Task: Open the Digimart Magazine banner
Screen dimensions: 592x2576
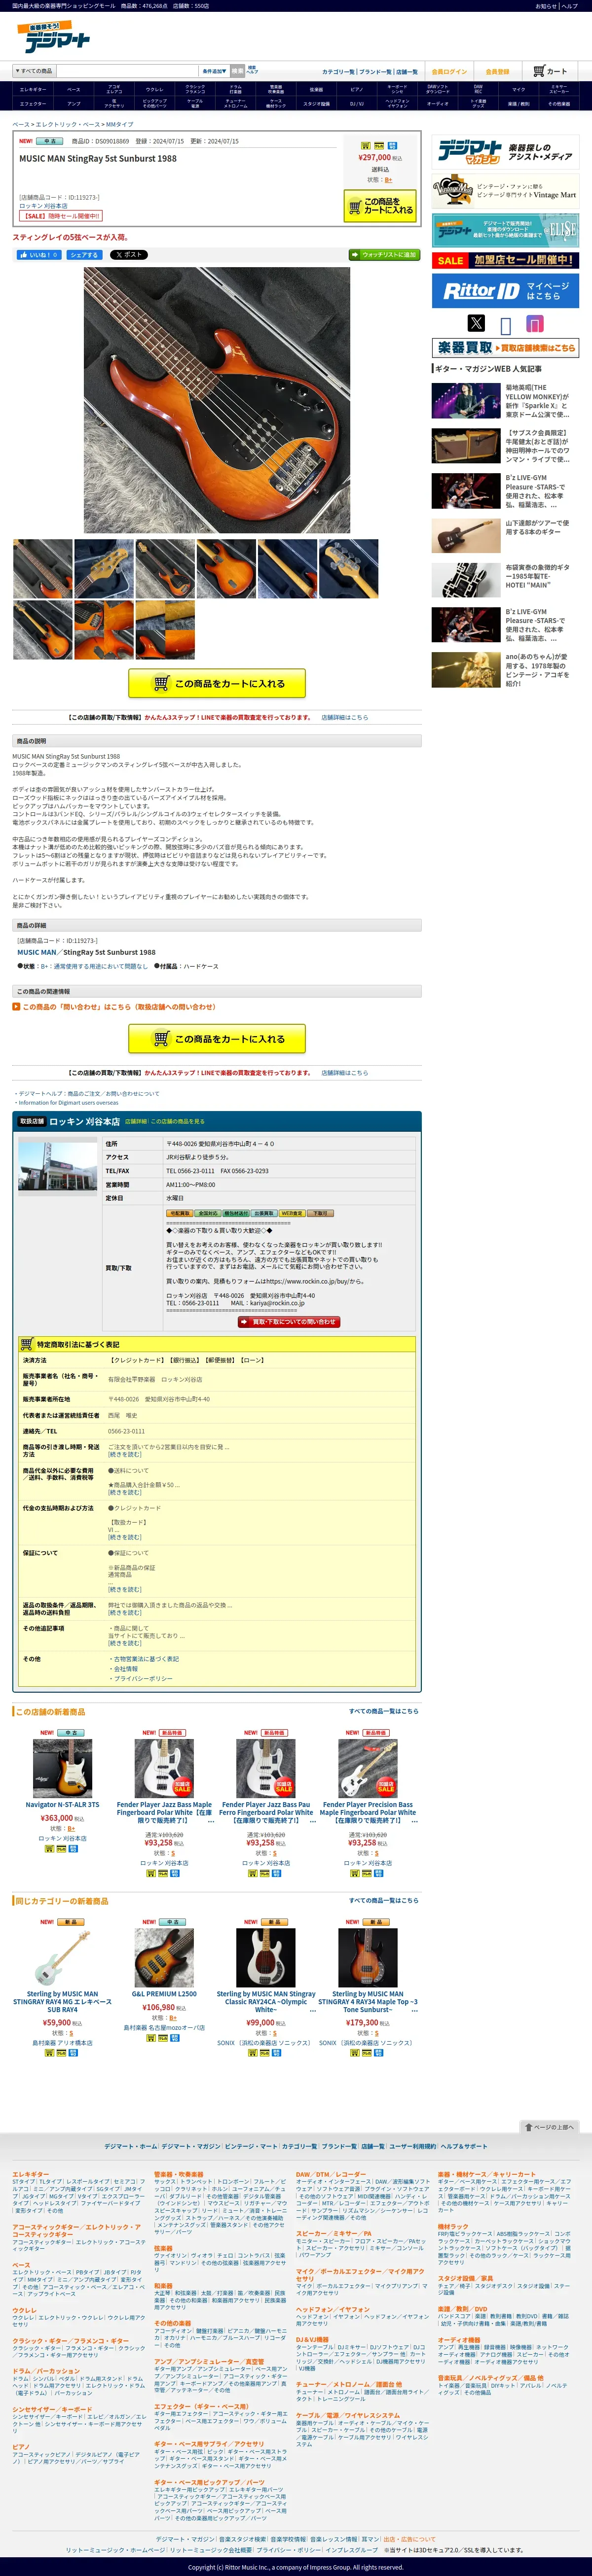Action: (505, 152)
